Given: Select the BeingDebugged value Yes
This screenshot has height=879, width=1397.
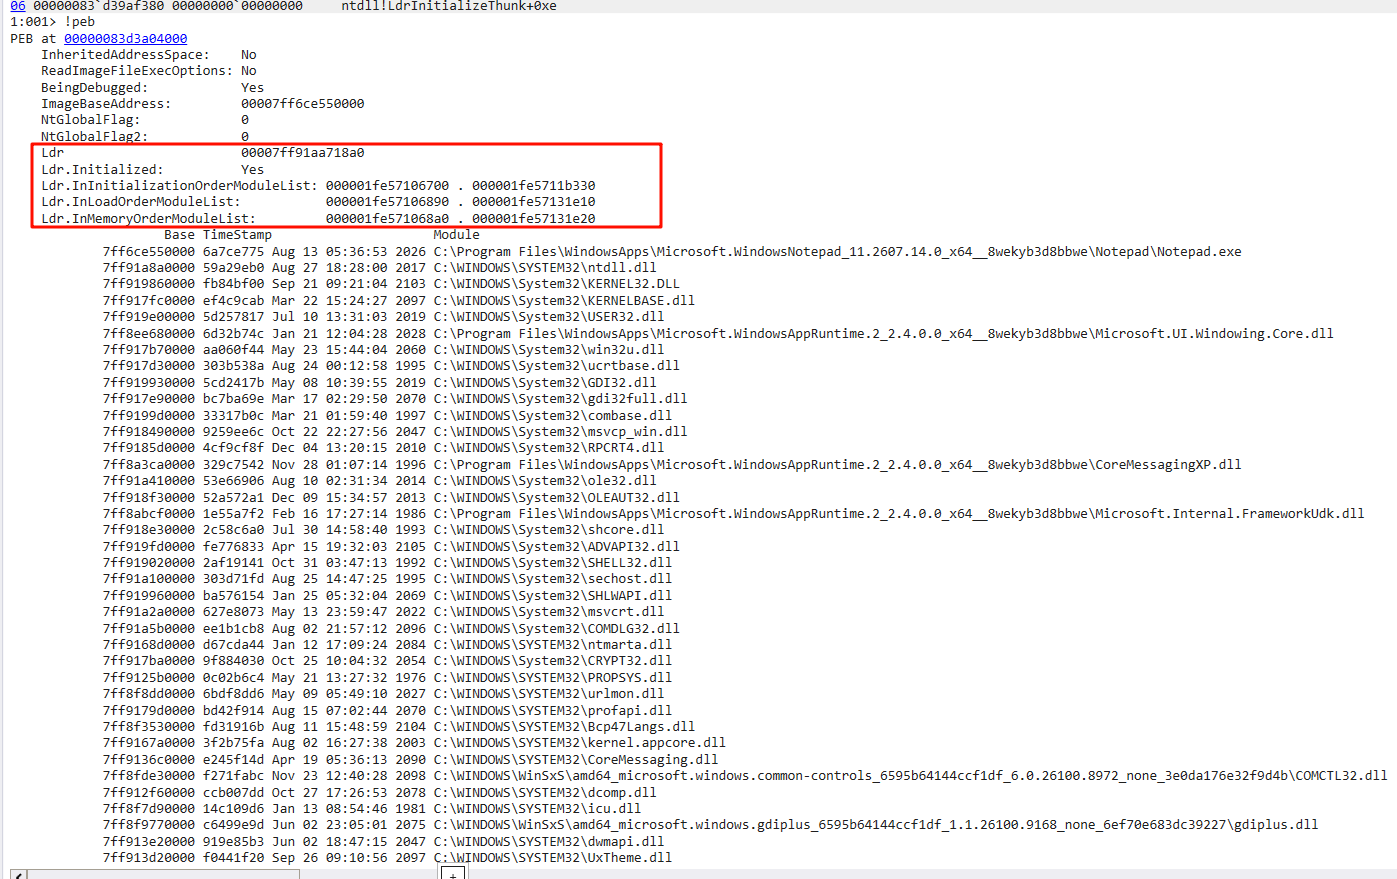Looking at the screenshot, I should [252, 87].
